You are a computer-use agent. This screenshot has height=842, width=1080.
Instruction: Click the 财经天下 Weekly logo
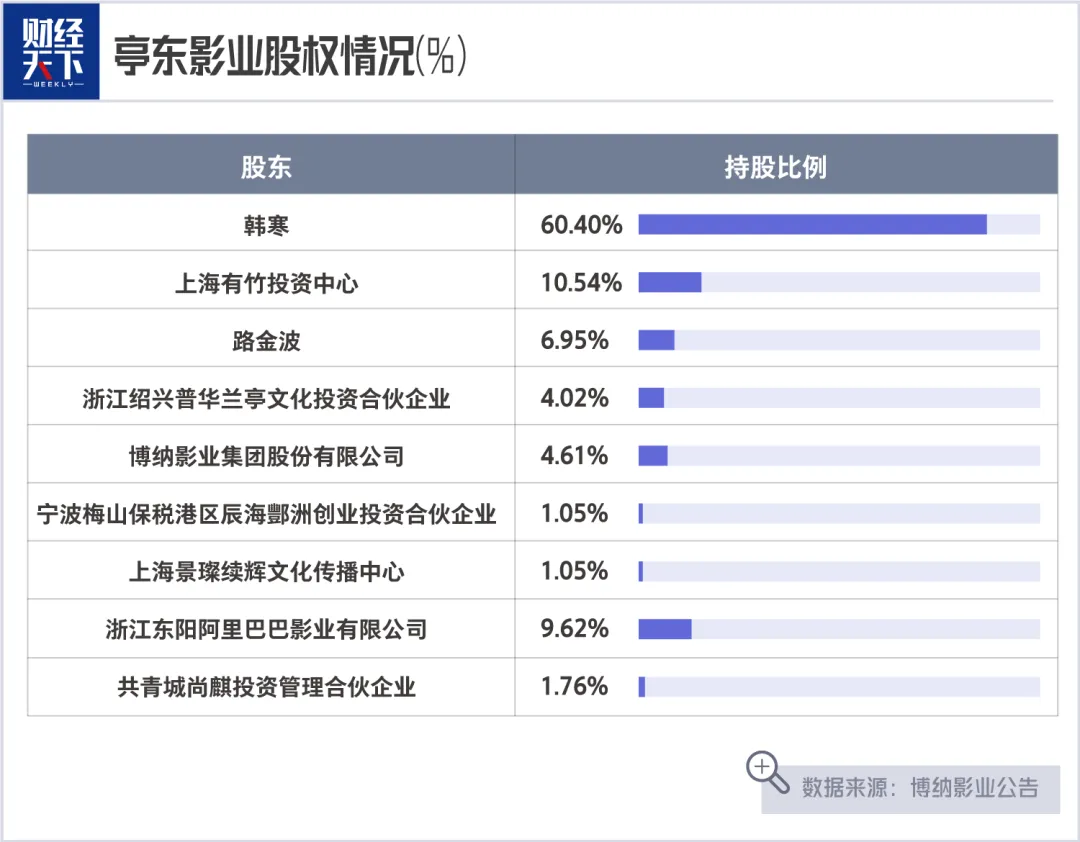[65, 56]
